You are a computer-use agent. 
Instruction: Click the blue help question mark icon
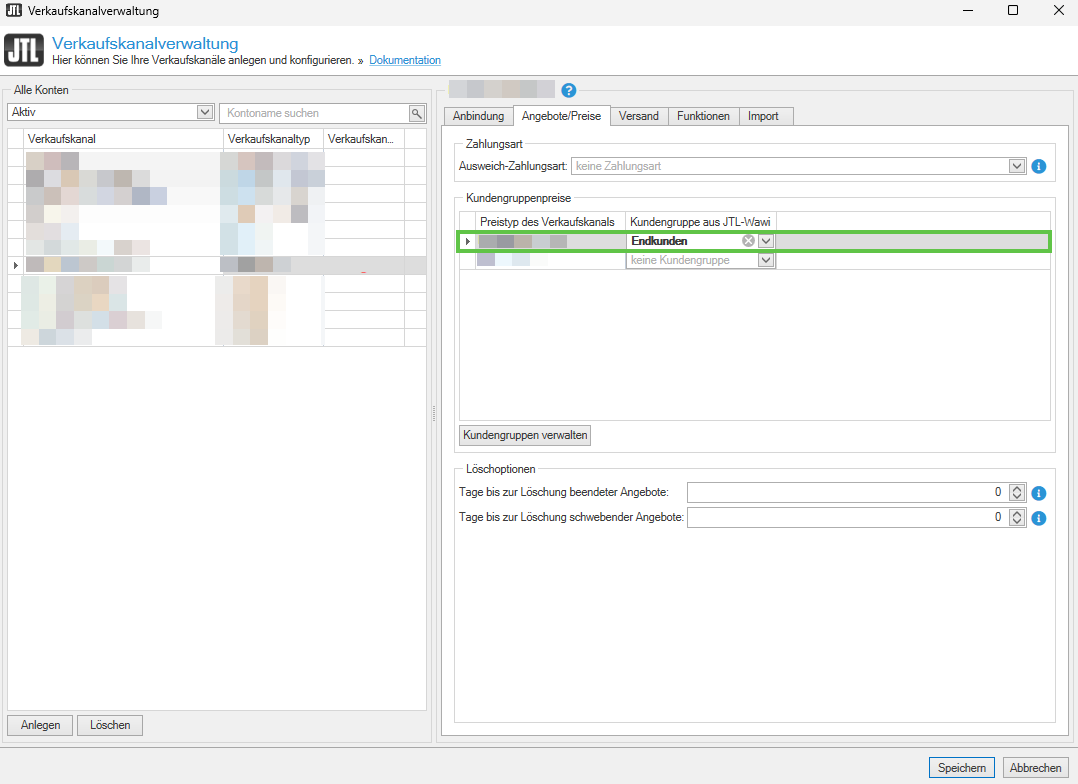coord(570,90)
